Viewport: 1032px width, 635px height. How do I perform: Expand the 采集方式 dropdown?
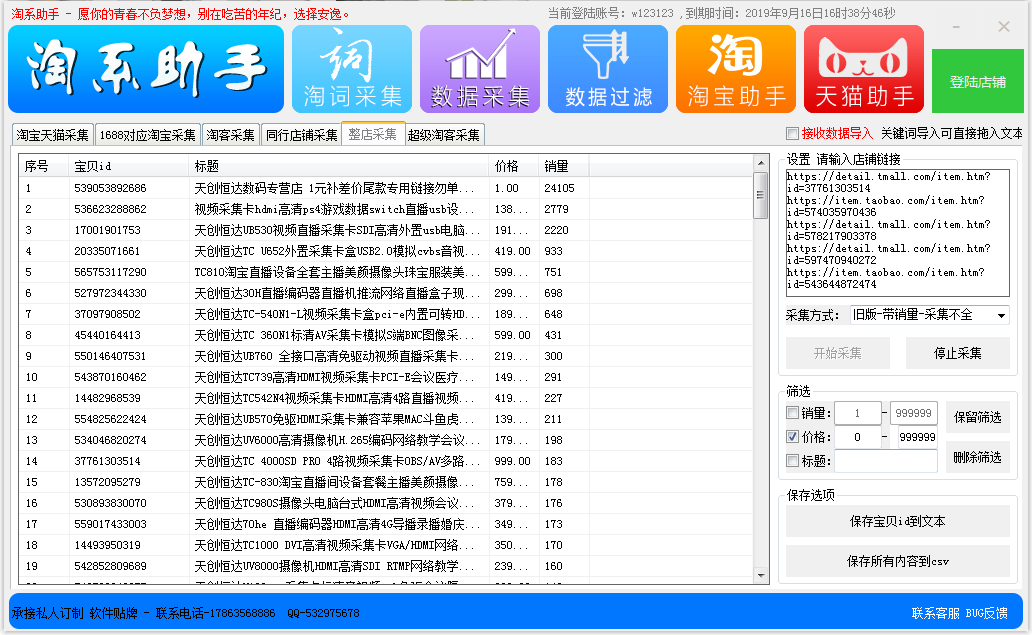1001,316
